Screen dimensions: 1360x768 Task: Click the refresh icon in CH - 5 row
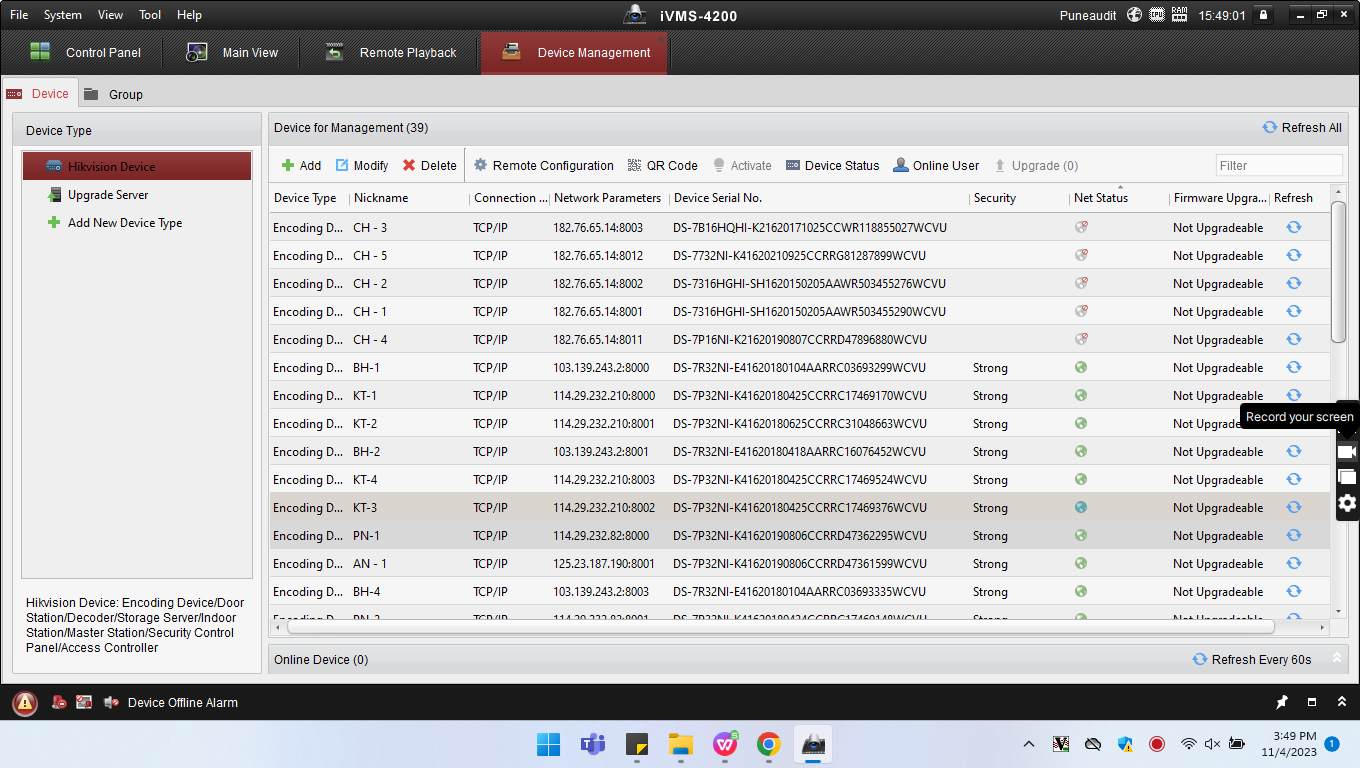click(x=1294, y=255)
